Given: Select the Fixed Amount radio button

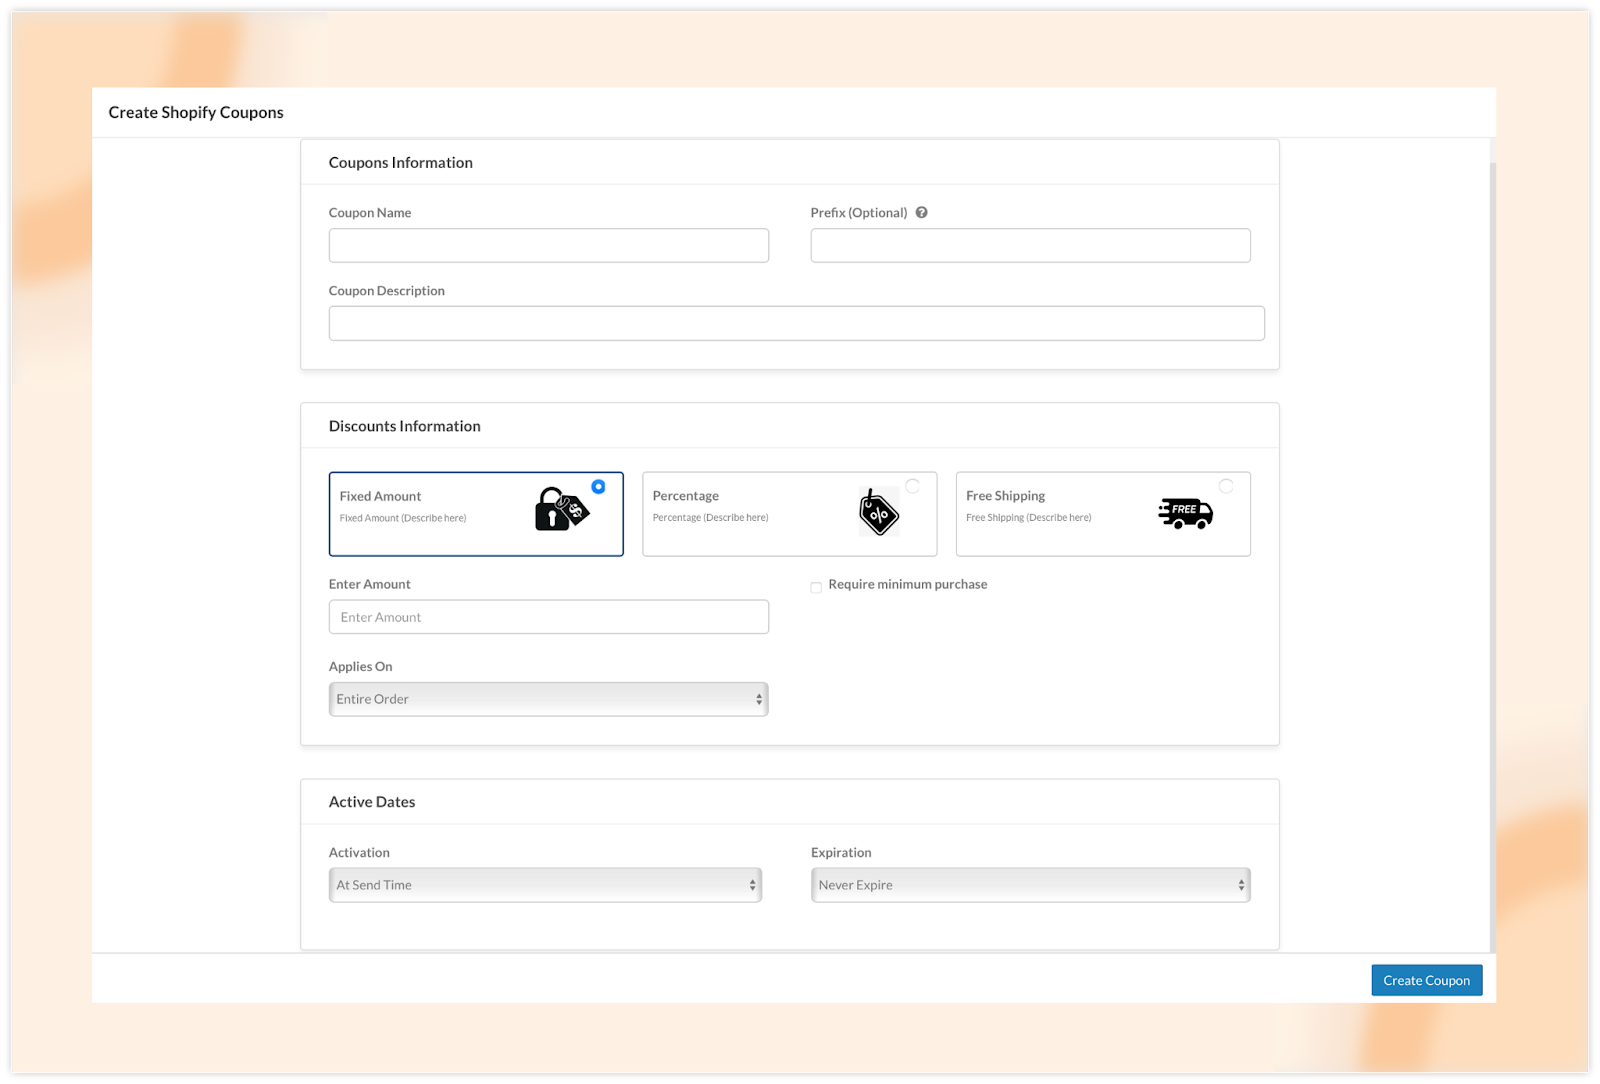Looking at the screenshot, I should pos(598,487).
